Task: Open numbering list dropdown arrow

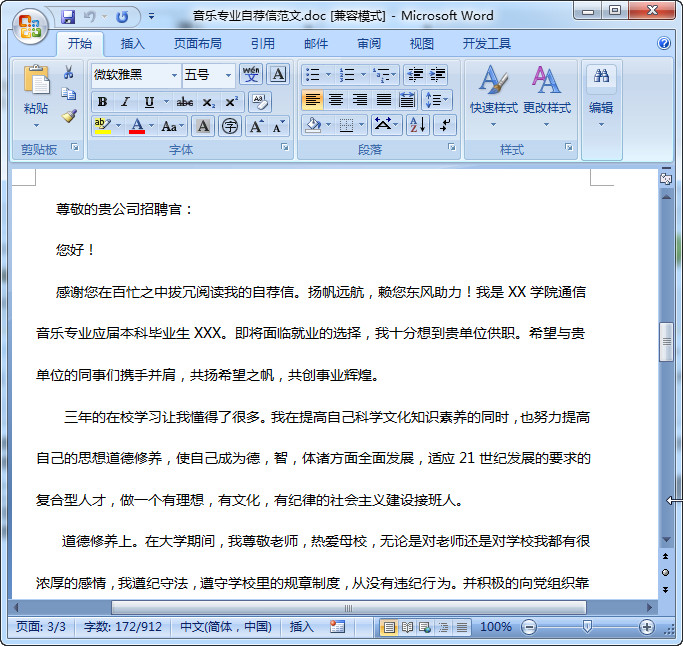Action: coord(363,75)
